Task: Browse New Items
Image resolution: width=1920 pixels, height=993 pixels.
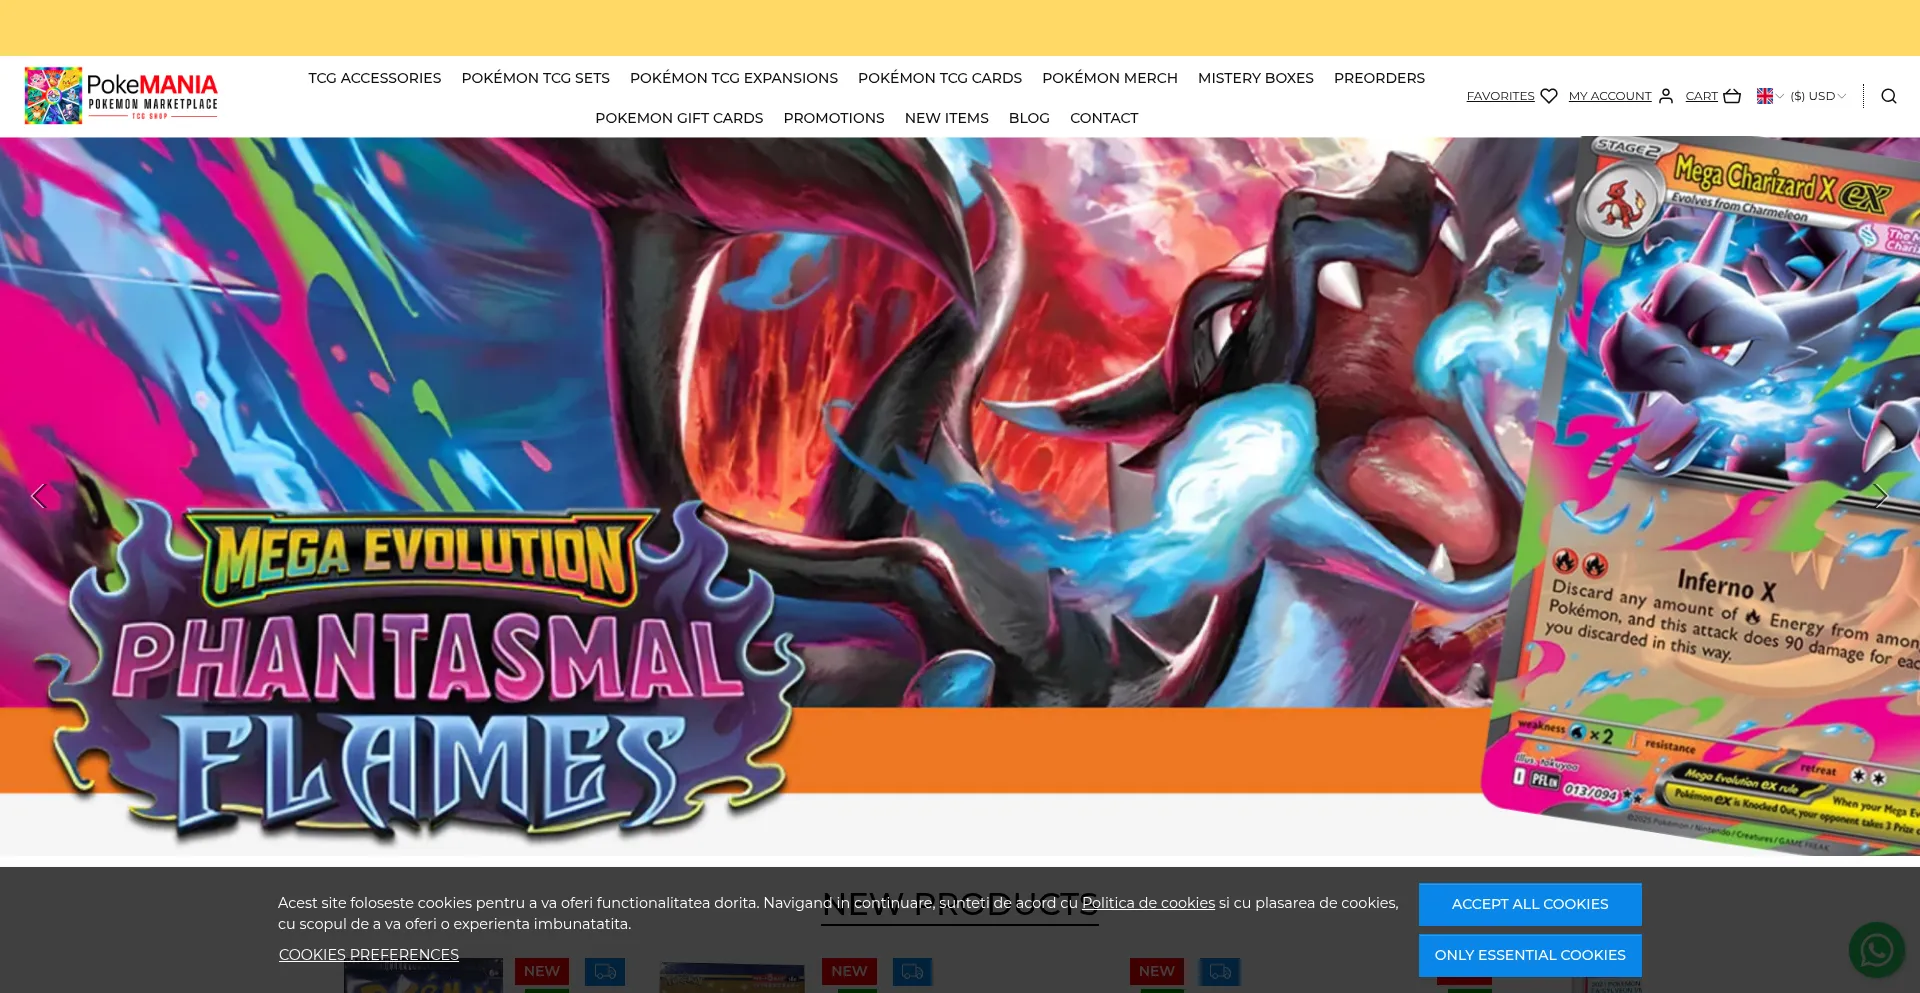Action: [947, 118]
